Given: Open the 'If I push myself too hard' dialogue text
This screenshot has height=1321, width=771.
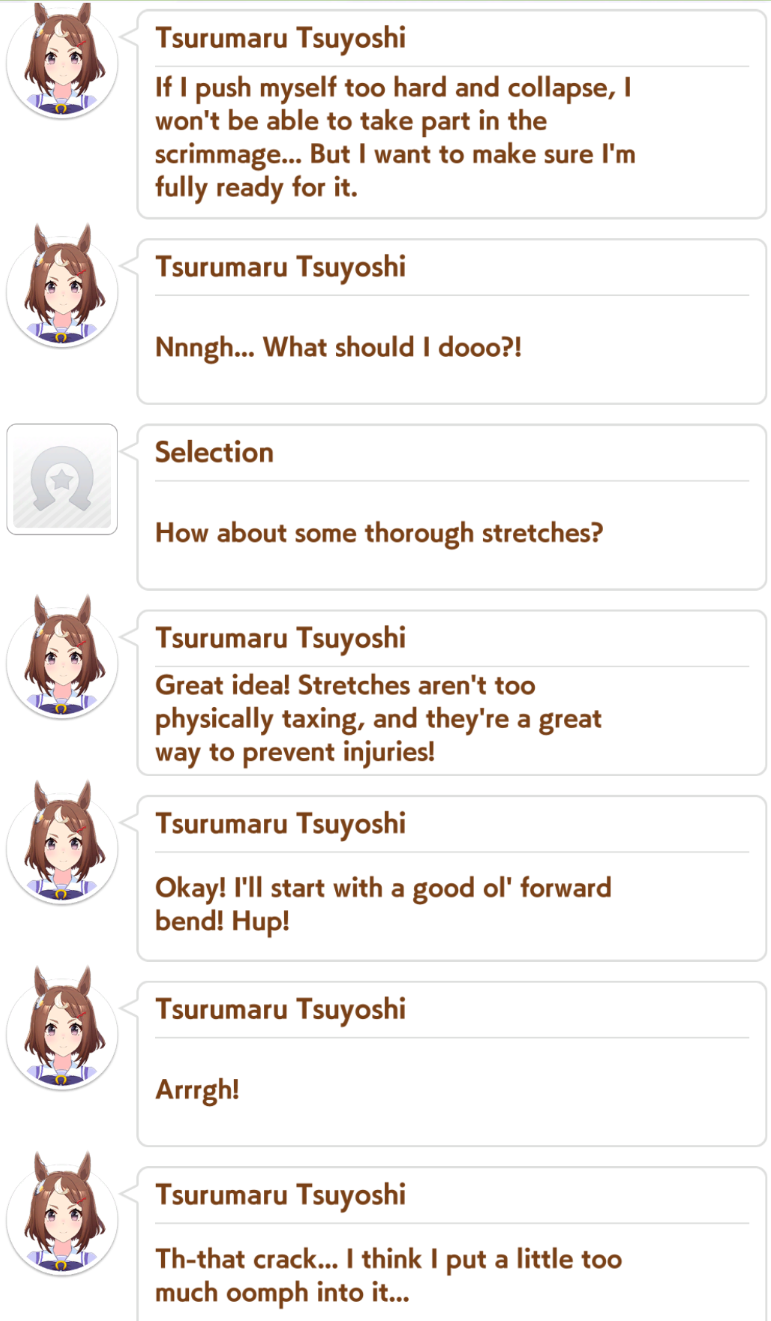Looking at the screenshot, I should (395, 137).
